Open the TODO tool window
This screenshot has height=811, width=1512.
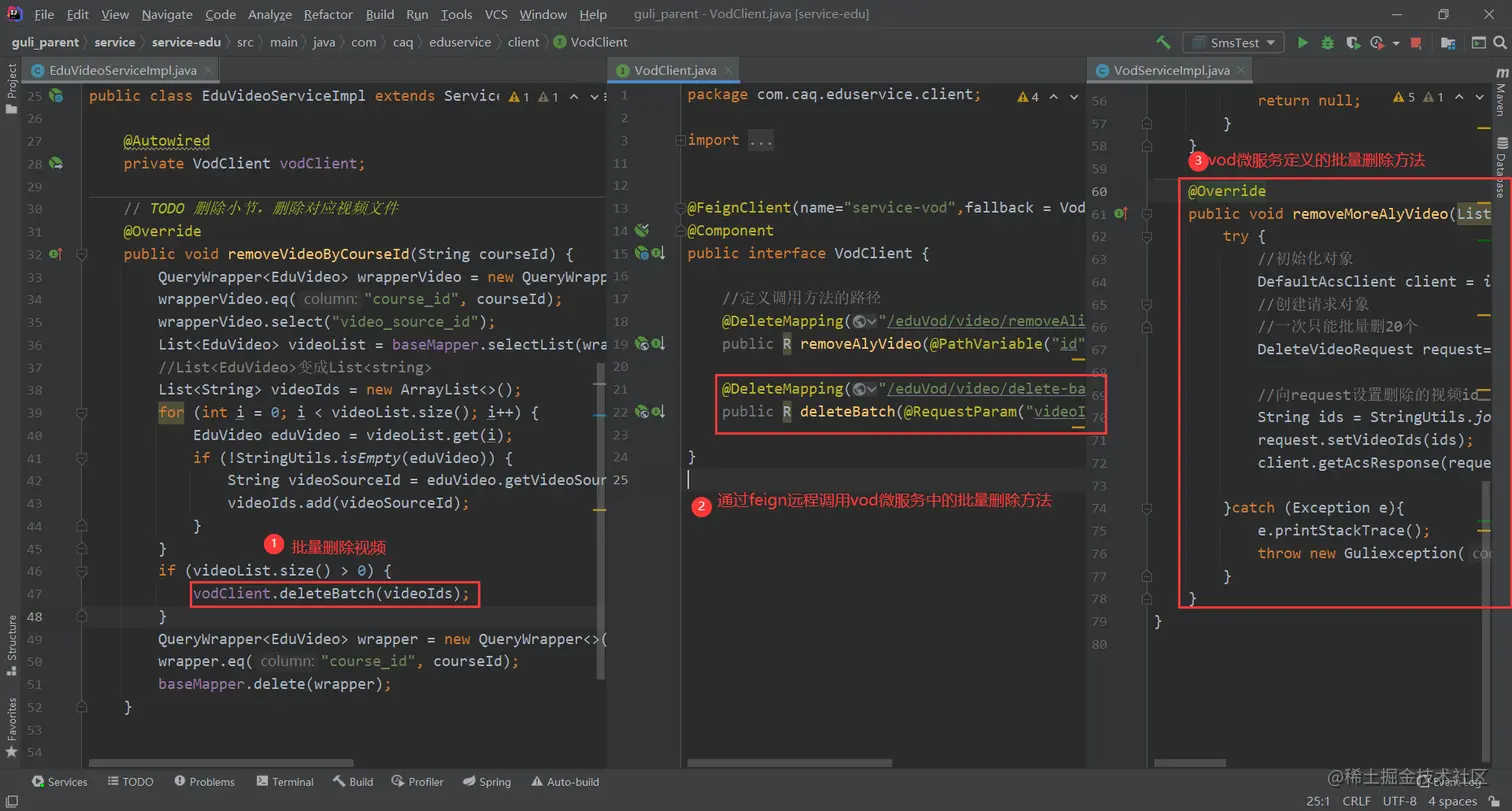click(130, 782)
